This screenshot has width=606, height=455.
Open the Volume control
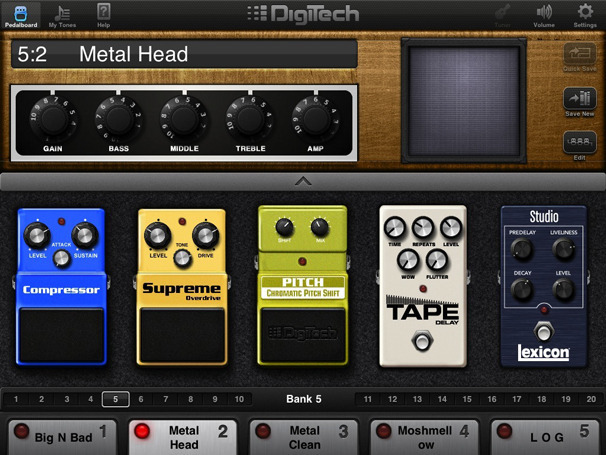[544, 16]
